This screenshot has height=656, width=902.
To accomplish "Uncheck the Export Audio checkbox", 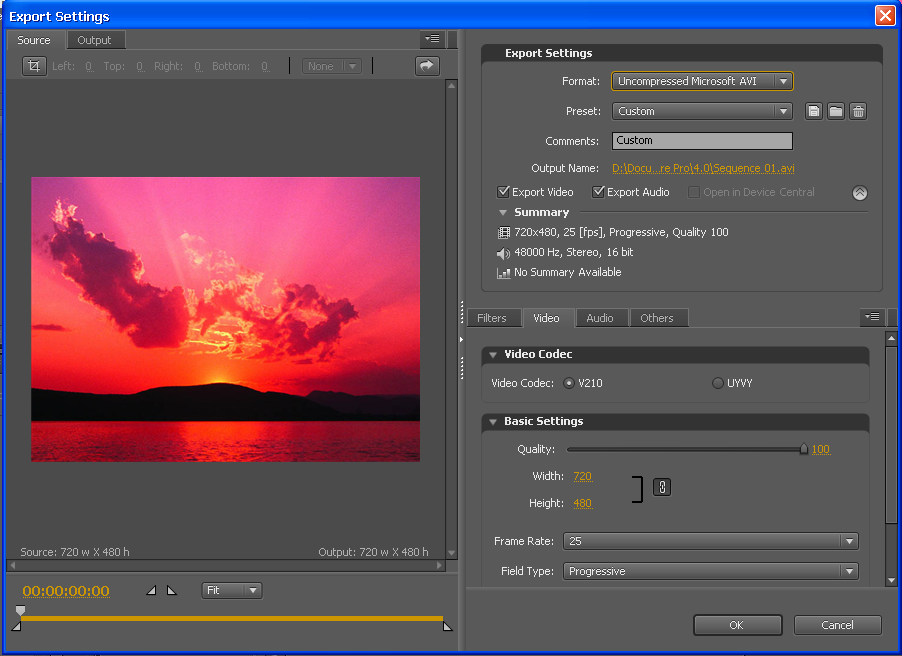I will click(599, 192).
